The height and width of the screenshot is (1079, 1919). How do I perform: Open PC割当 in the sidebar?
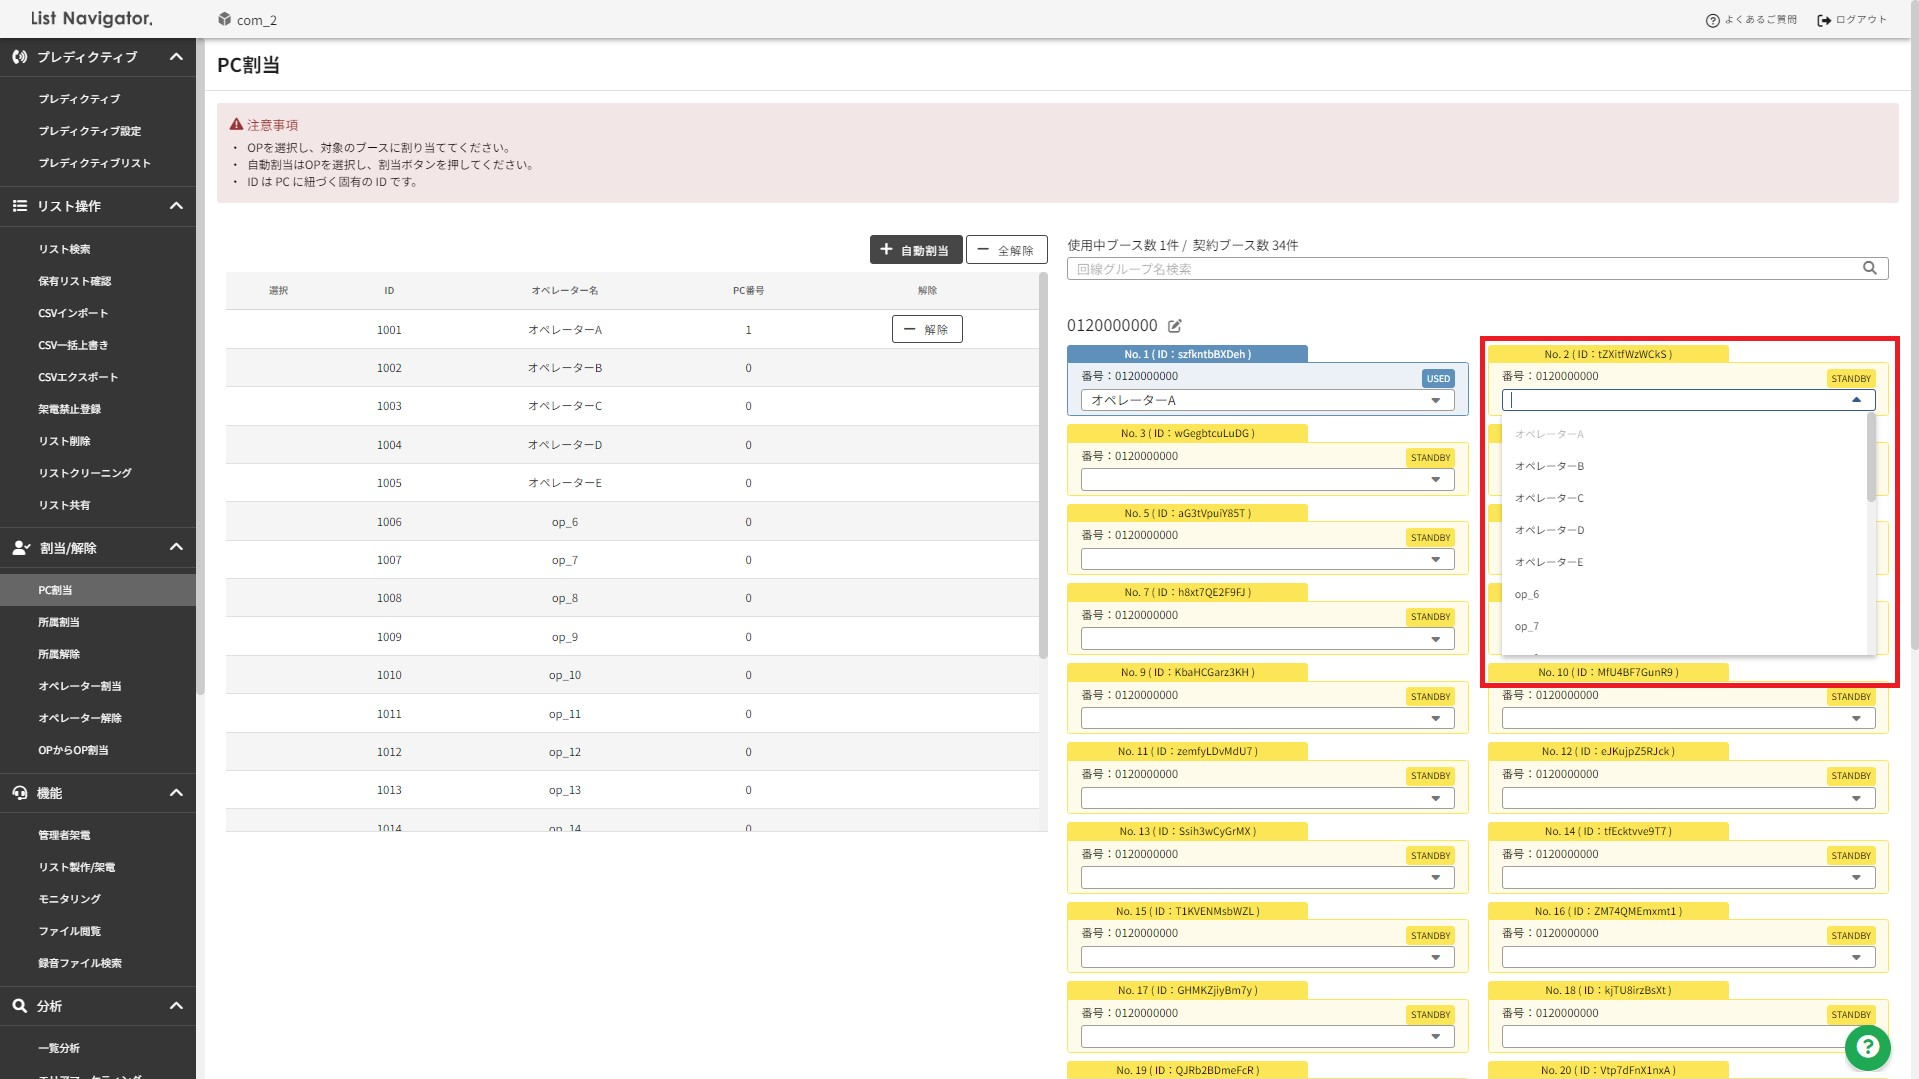[98, 590]
